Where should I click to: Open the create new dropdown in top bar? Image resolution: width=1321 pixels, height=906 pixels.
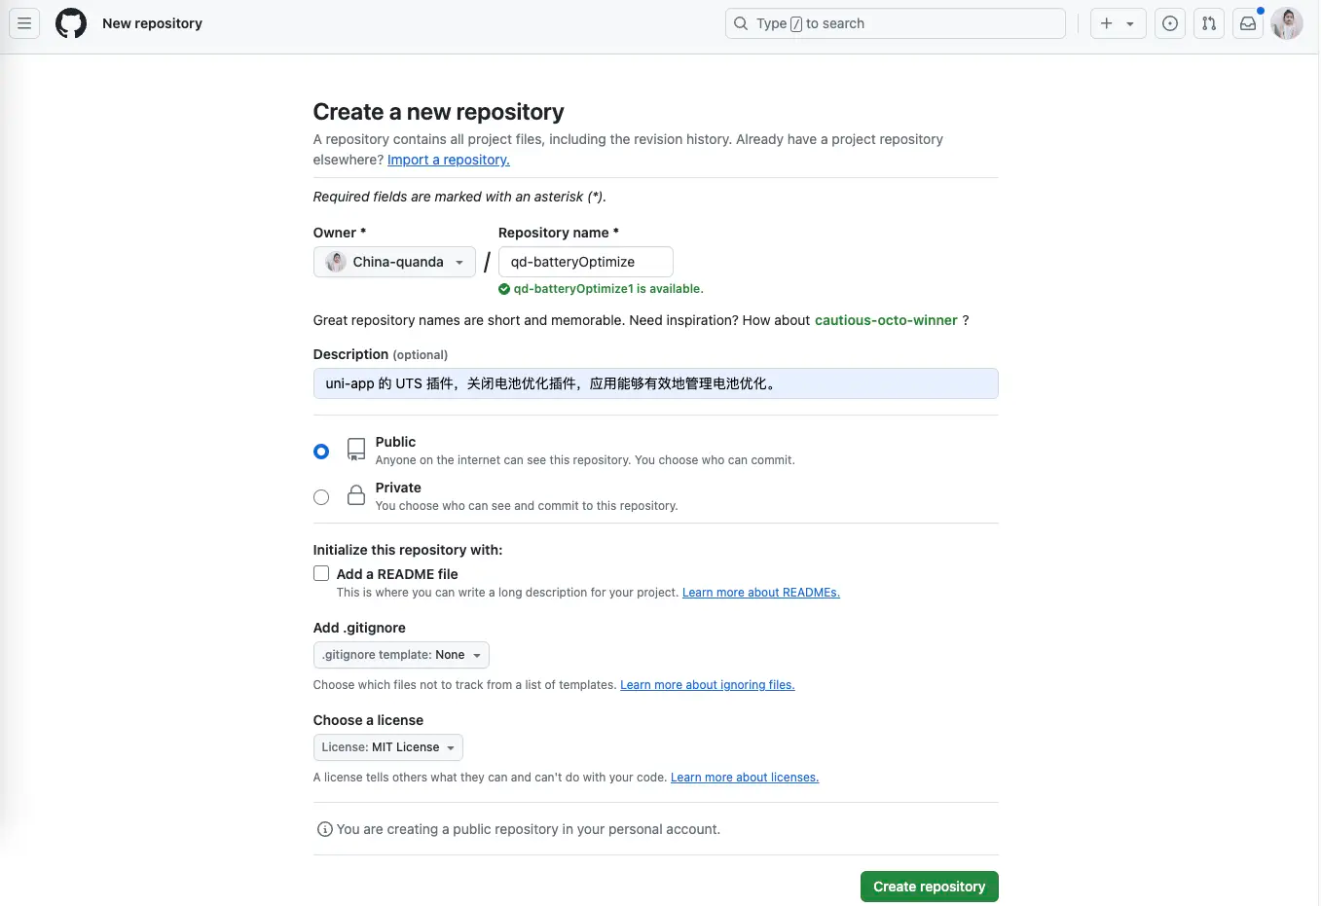click(x=1117, y=22)
